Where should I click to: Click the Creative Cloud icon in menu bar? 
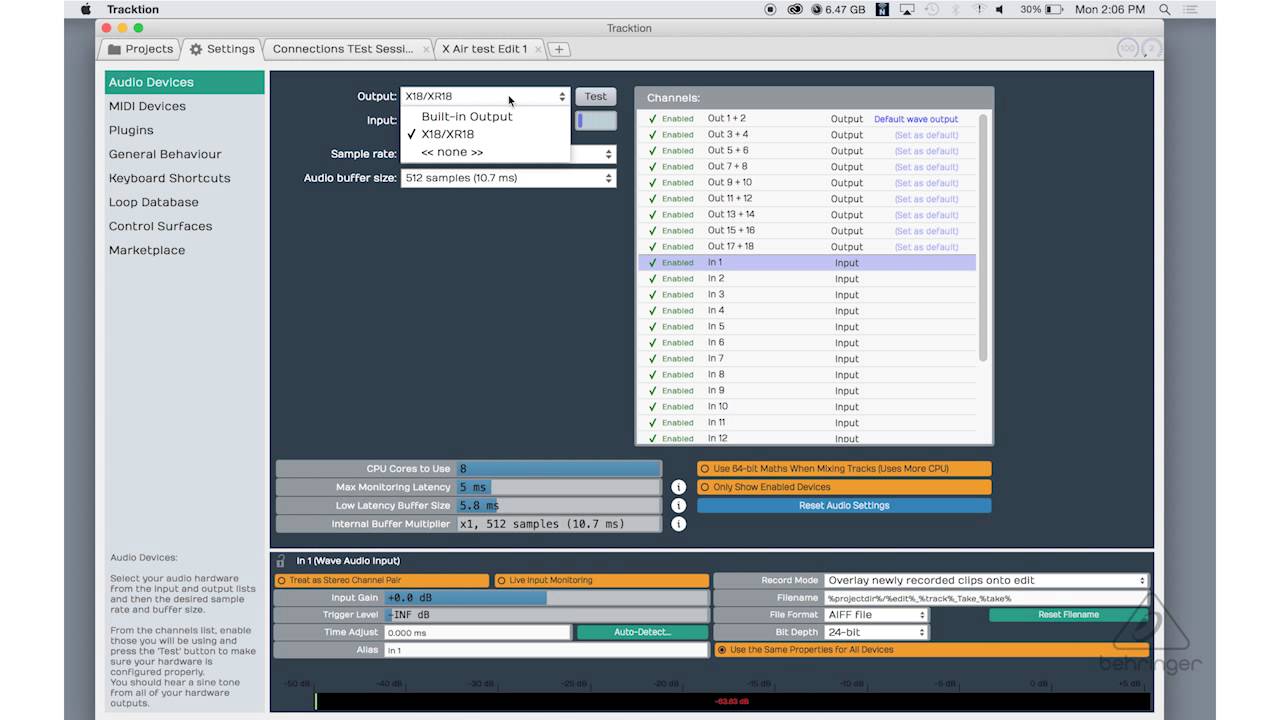(794, 9)
